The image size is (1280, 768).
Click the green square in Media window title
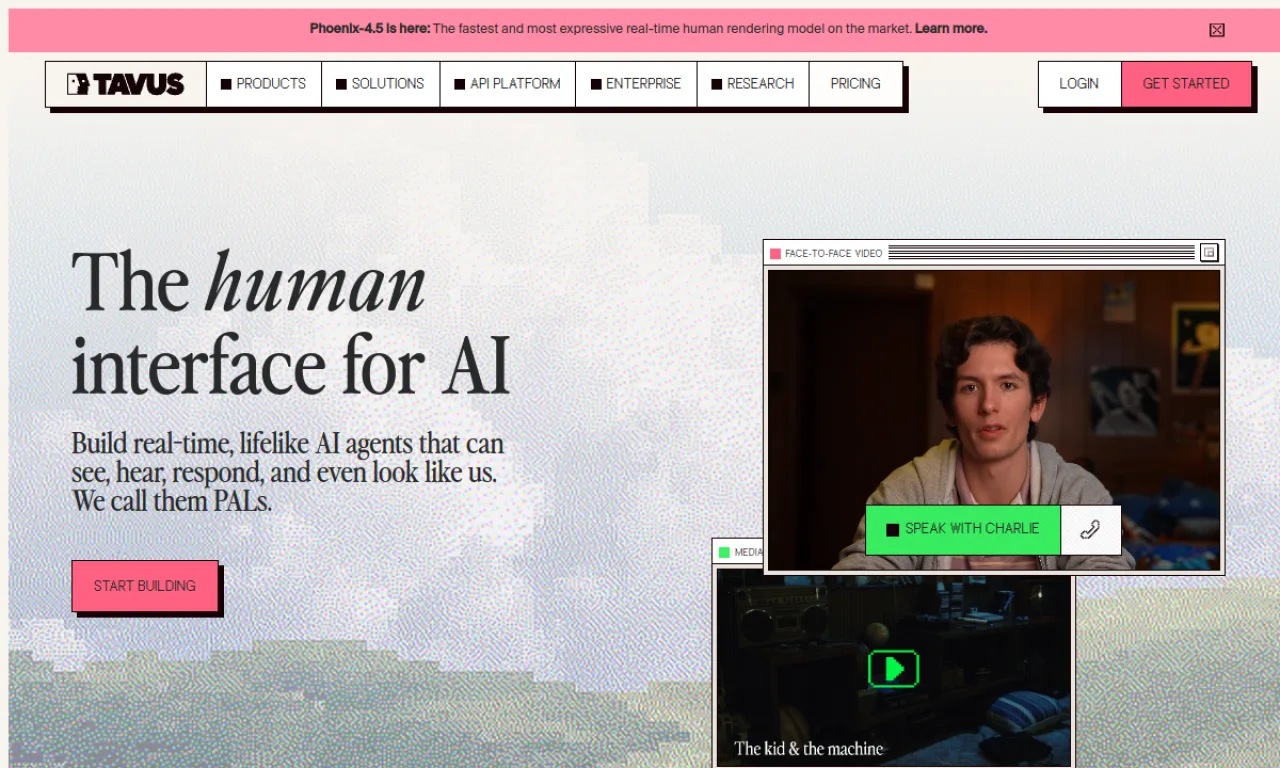(x=724, y=552)
